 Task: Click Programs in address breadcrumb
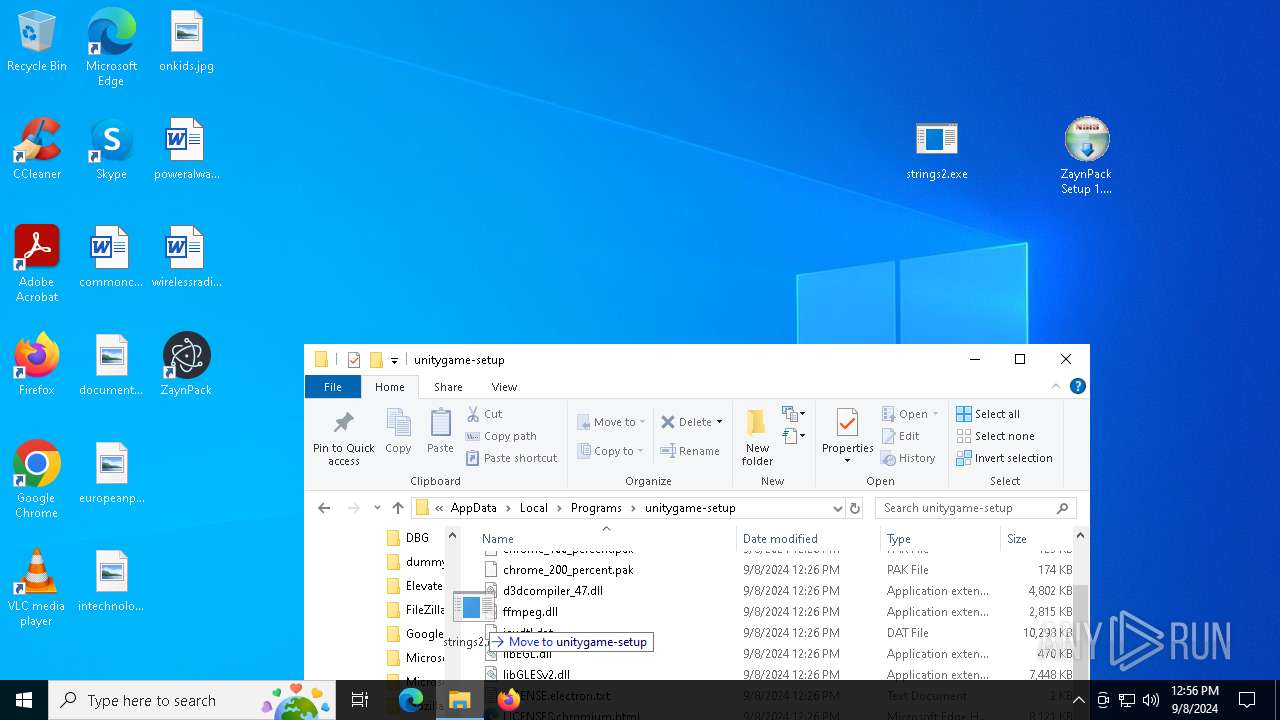coord(596,508)
